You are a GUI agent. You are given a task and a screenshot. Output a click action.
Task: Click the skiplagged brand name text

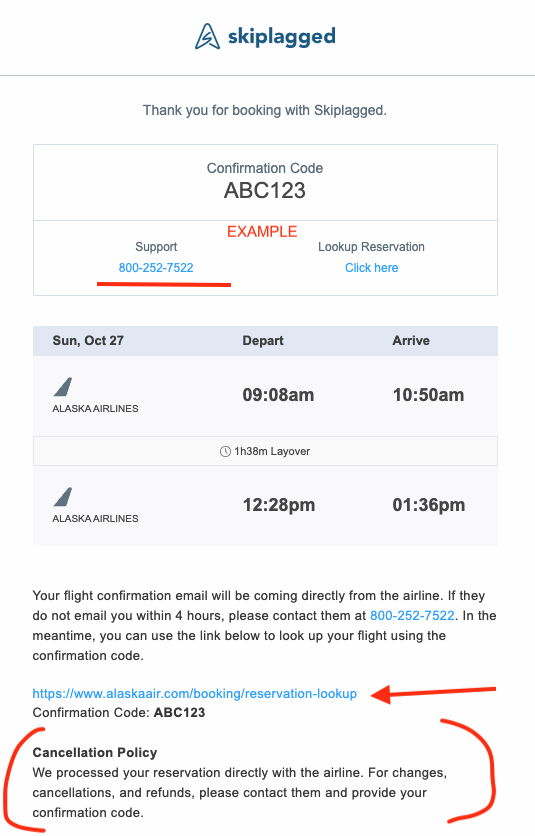(282, 37)
